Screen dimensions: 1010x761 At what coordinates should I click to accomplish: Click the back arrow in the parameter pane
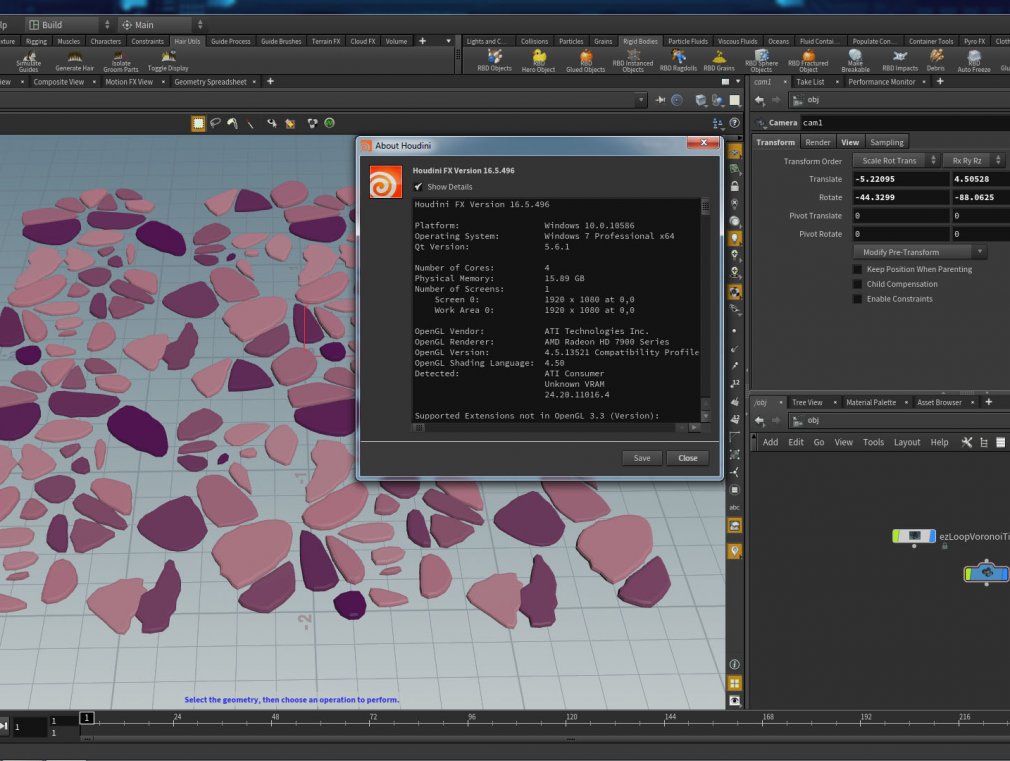759,100
